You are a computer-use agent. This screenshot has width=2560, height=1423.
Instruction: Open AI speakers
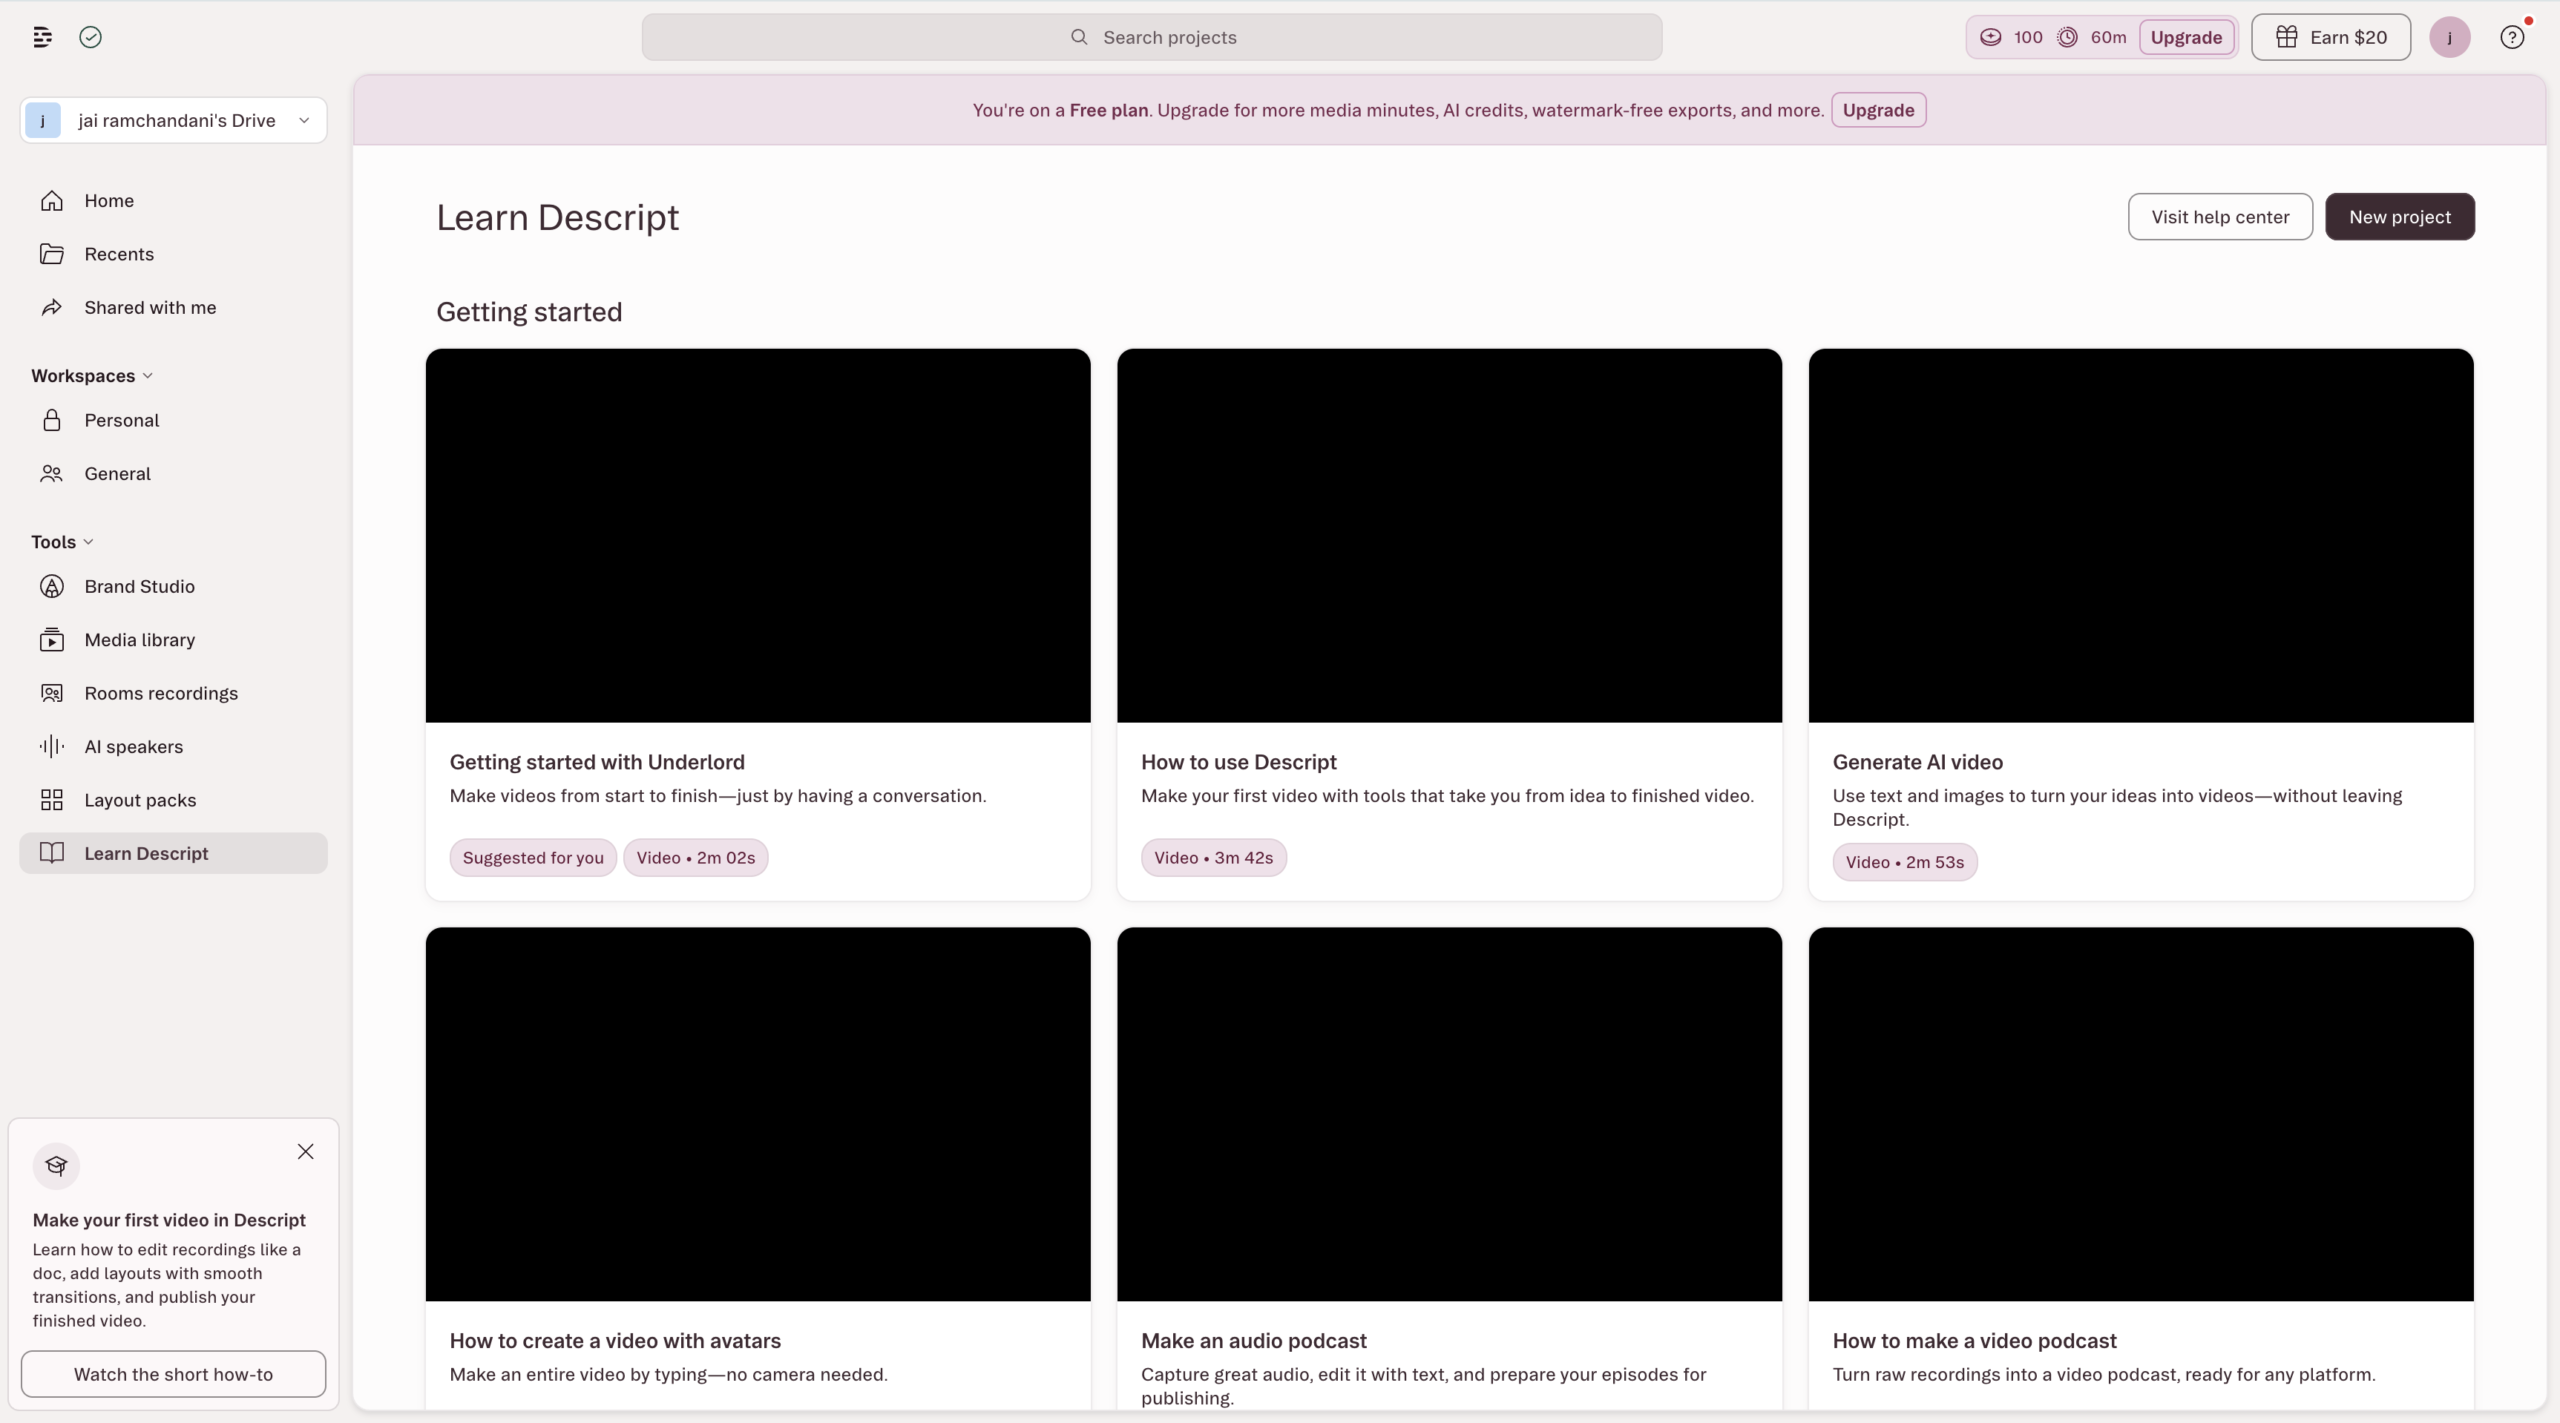click(174, 747)
